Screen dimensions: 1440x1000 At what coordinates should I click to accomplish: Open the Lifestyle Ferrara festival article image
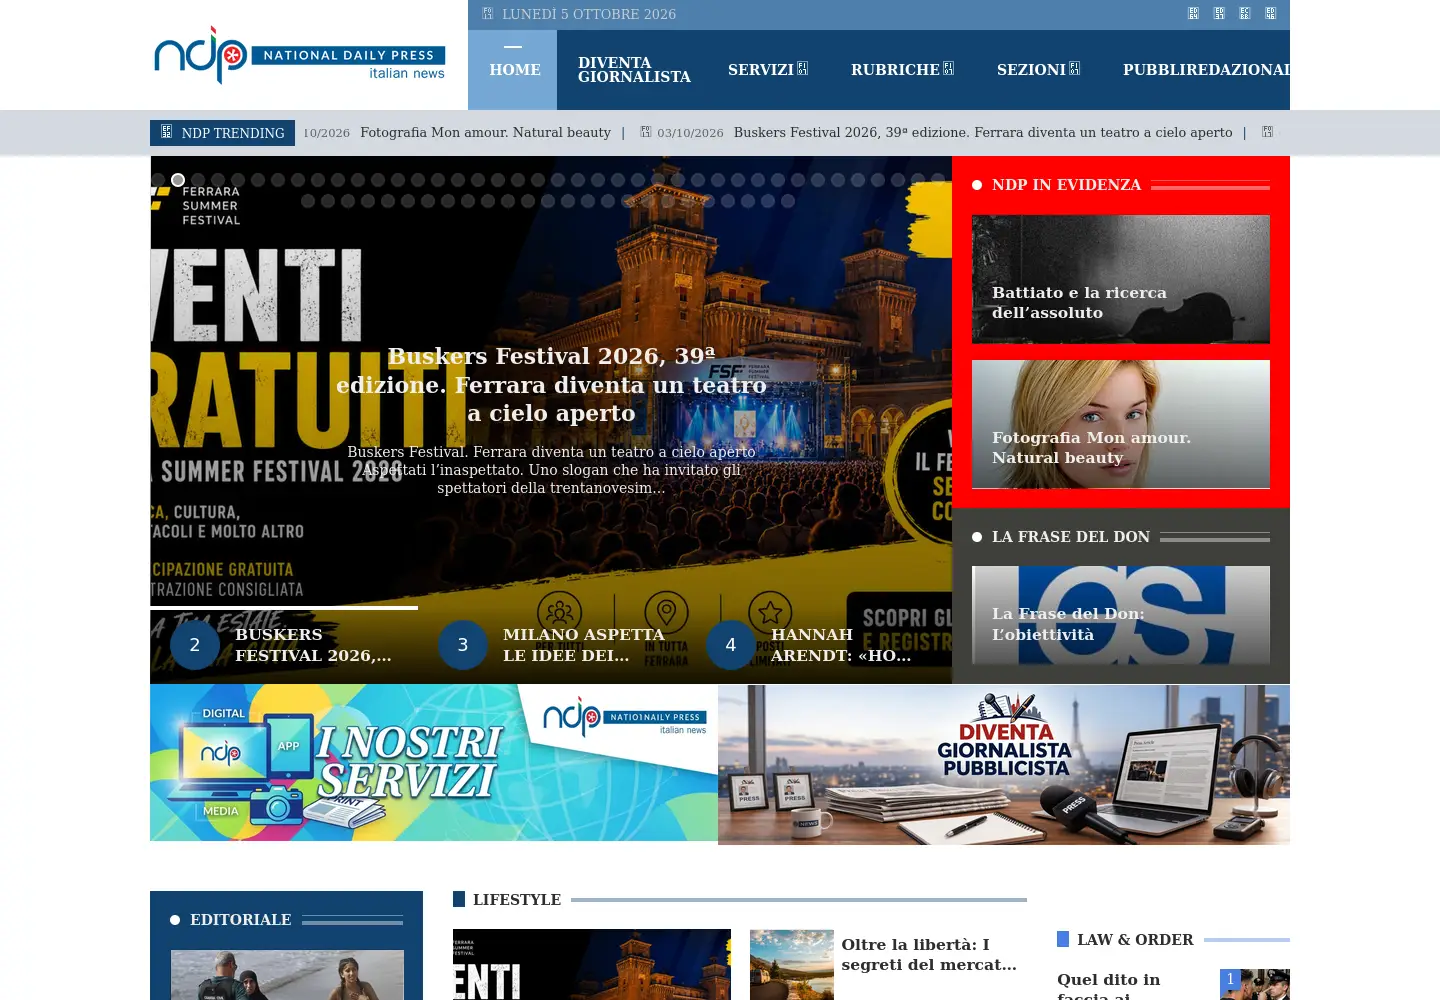(592, 965)
